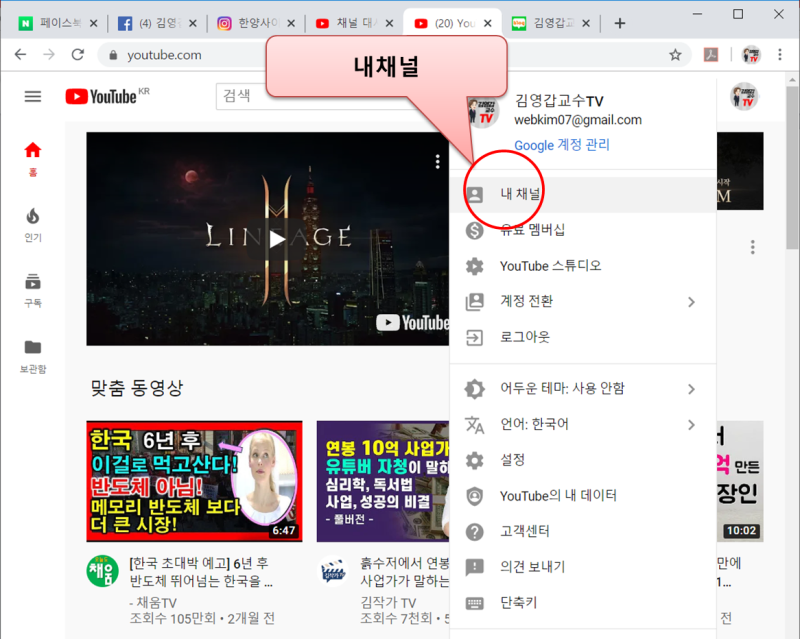The image size is (800, 639).
Task: Select Send feedback (의견 보내기)
Action: pyautogui.click(x=583, y=567)
